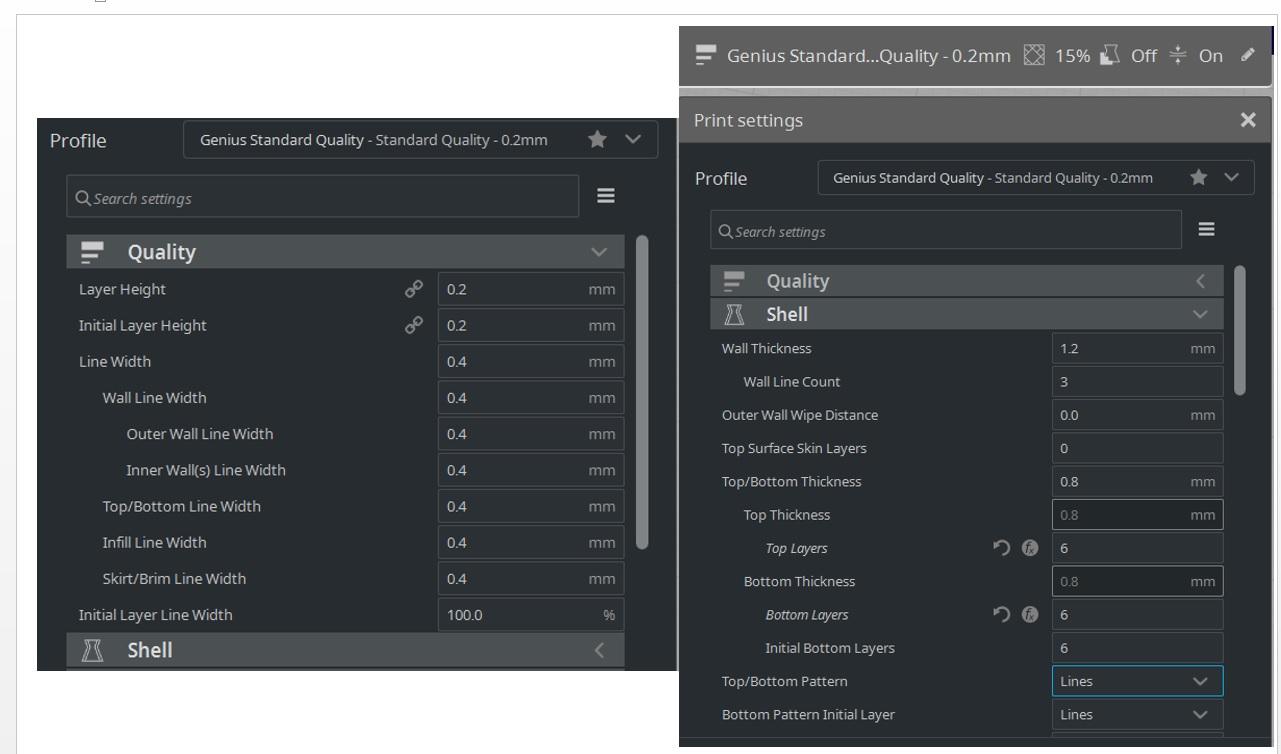
Task: Click the link icon beside Initial Layer Height
Action: (x=413, y=325)
